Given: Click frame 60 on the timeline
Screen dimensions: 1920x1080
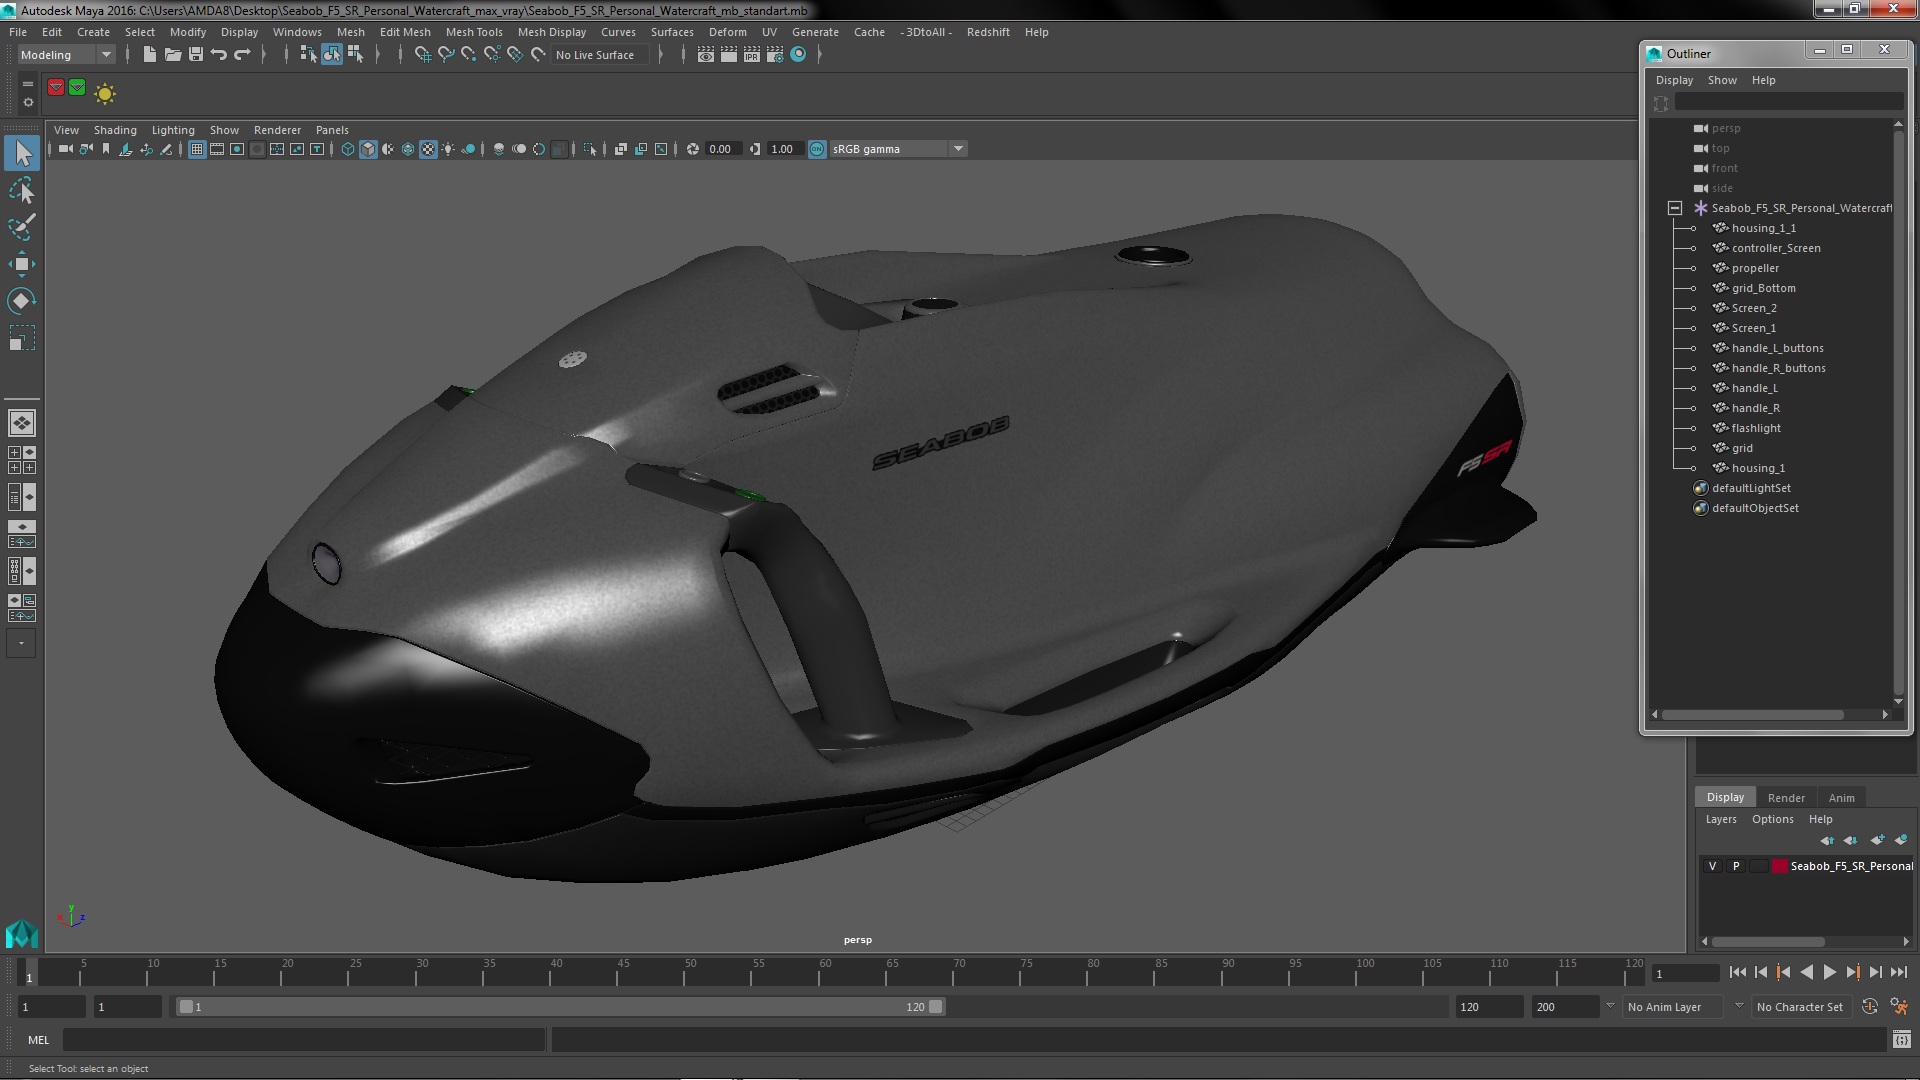Looking at the screenshot, I should click(x=825, y=973).
